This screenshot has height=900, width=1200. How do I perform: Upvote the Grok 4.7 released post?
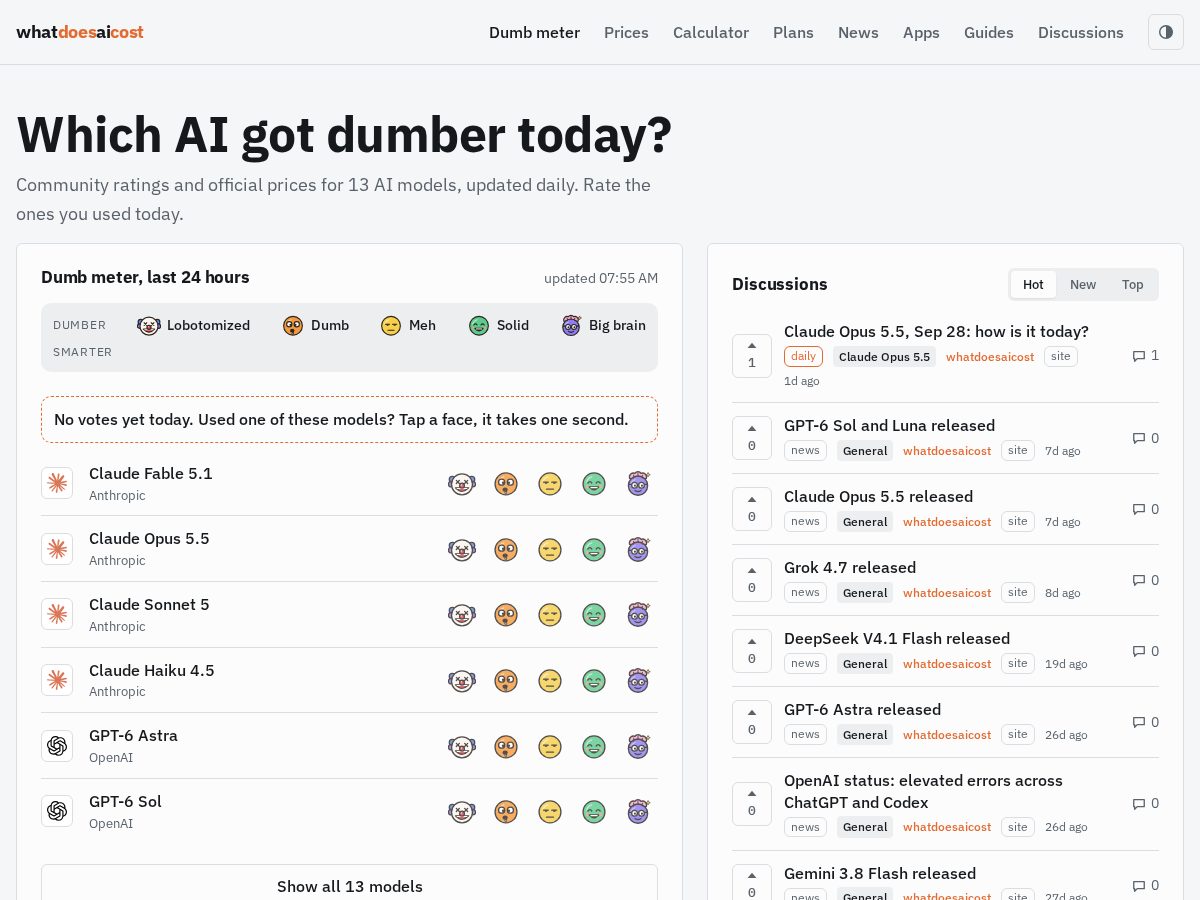(752, 580)
